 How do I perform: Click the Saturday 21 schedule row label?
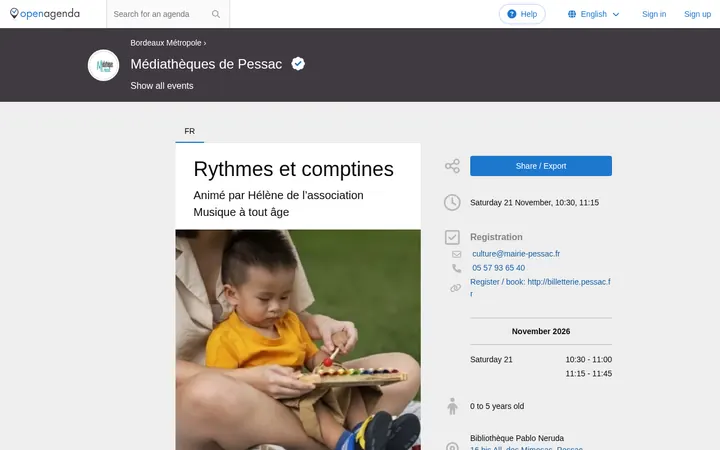coord(491,360)
